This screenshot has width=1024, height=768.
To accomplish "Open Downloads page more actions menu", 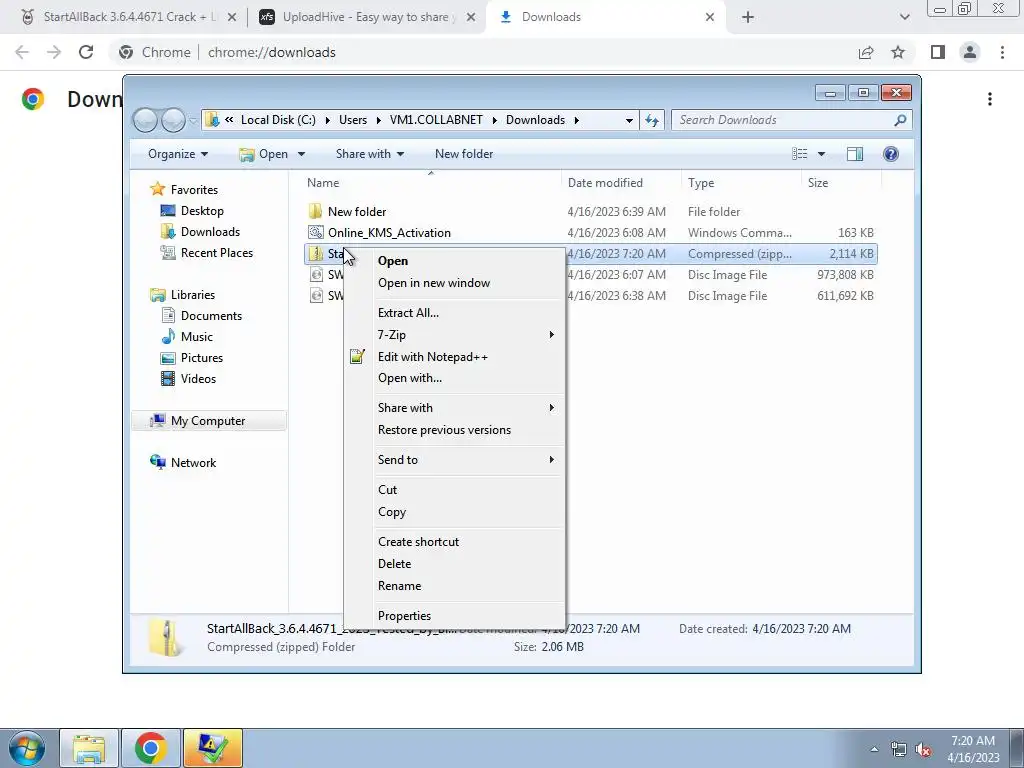I will [990, 99].
